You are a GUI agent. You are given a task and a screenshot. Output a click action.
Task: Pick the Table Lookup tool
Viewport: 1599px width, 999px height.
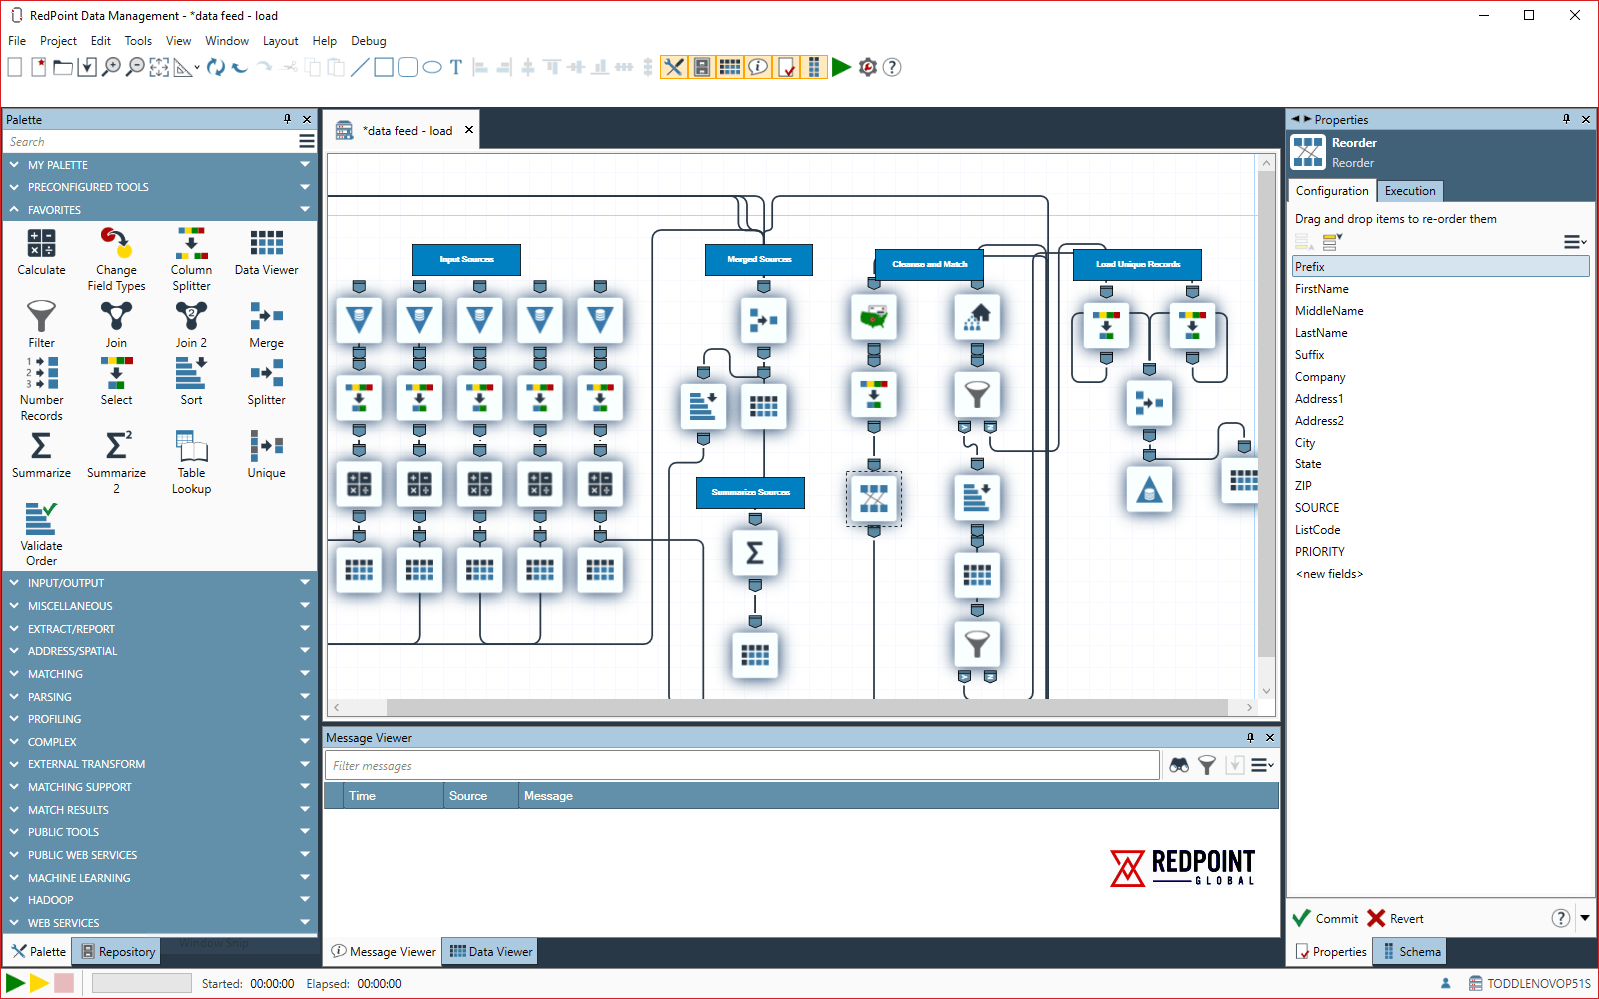click(191, 462)
